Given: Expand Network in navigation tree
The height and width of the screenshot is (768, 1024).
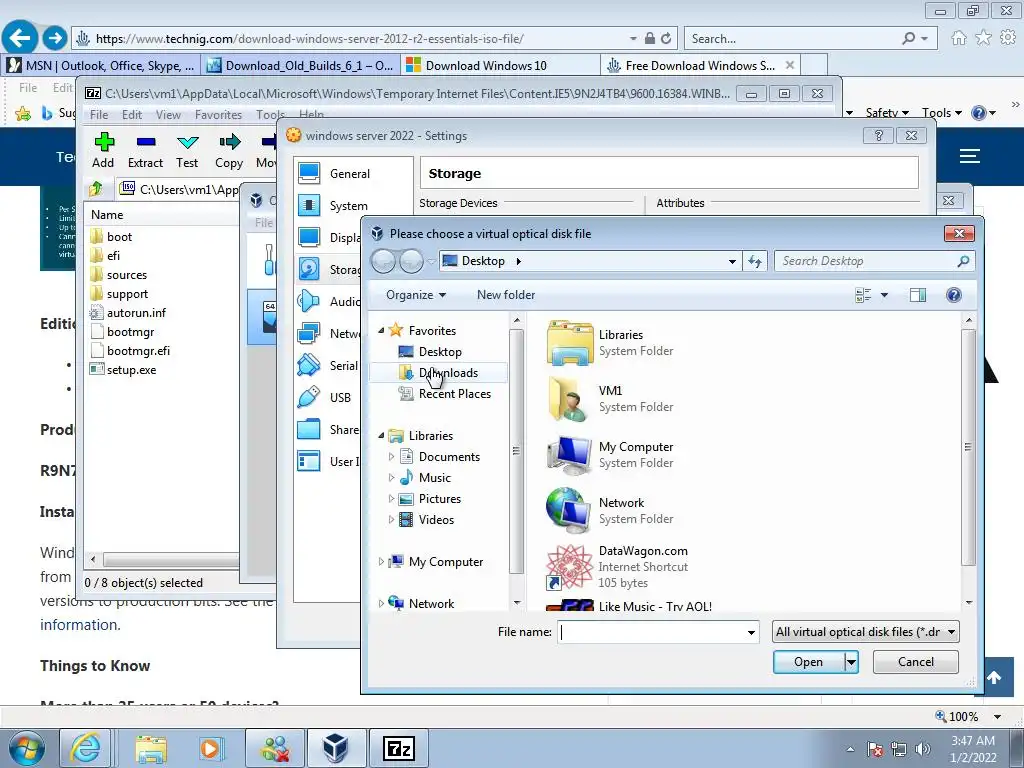Looking at the screenshot, I should pyautogui.click(x=381, y=603).
